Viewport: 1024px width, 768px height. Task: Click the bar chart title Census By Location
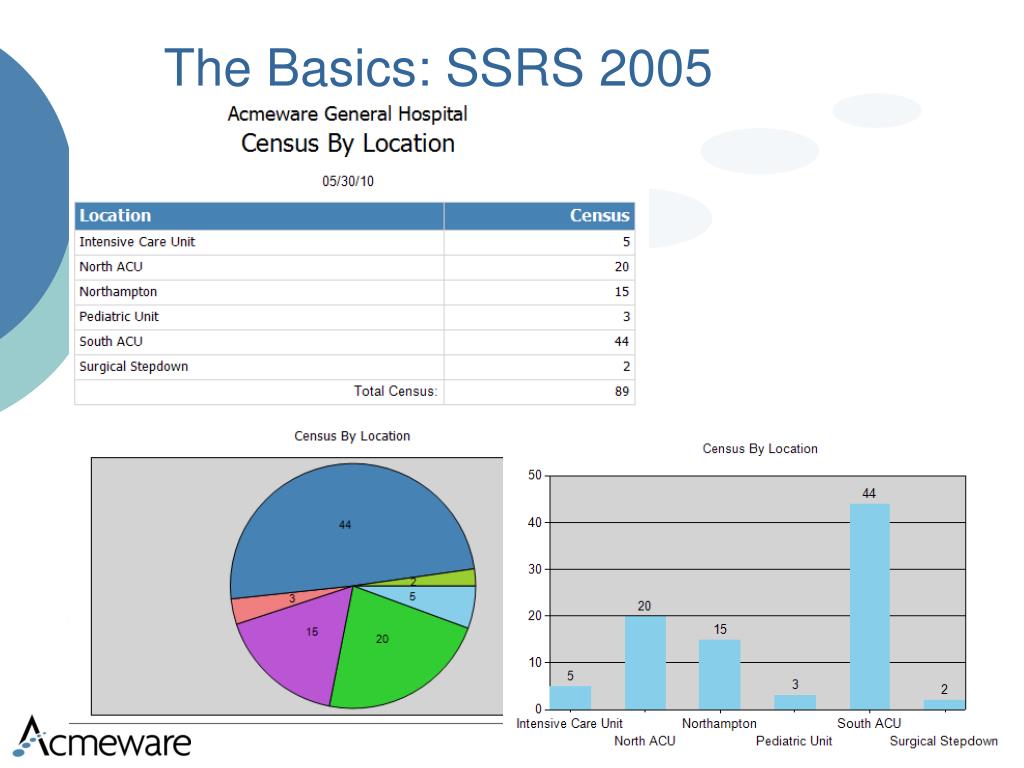click(760, 449)
